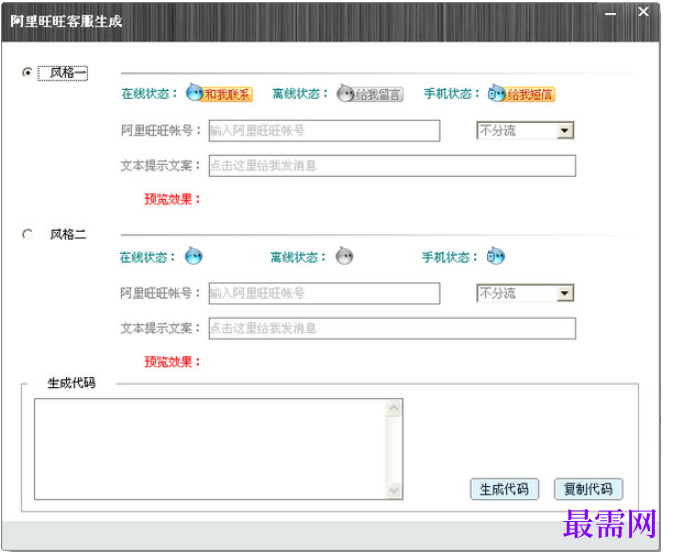The image size is (675, 555).
Task: Click the 在线状态 label in 风格二
Action: pyautogui.click(x=148, y=257)
